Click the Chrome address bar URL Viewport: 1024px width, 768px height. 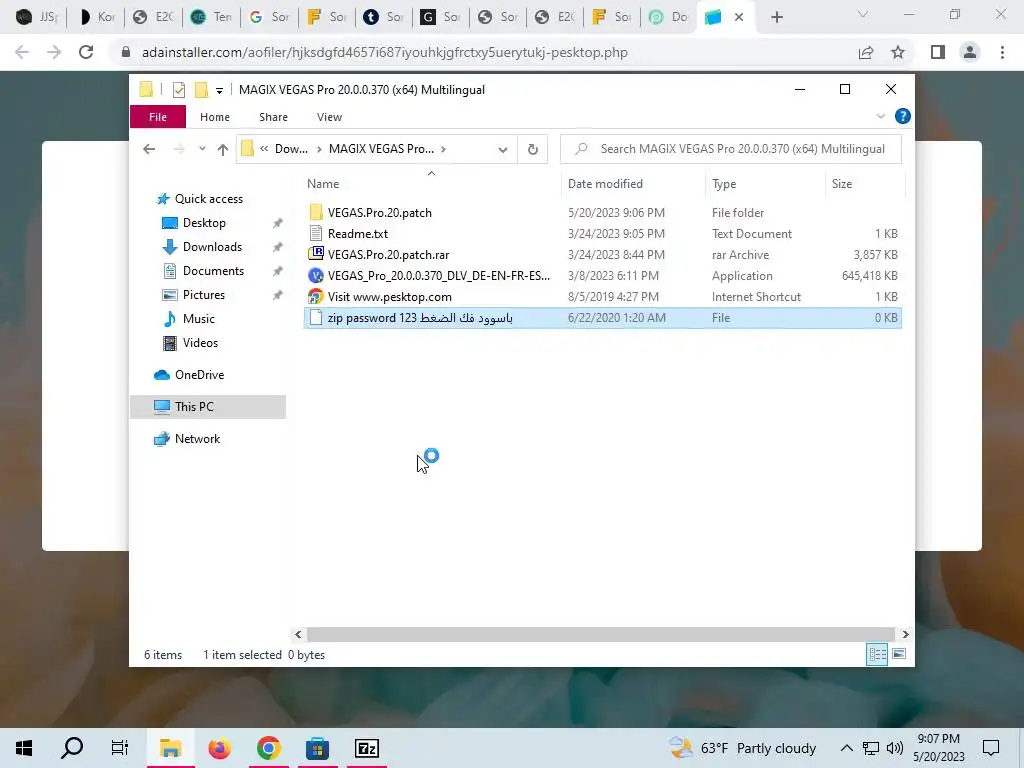pos(385,52)
